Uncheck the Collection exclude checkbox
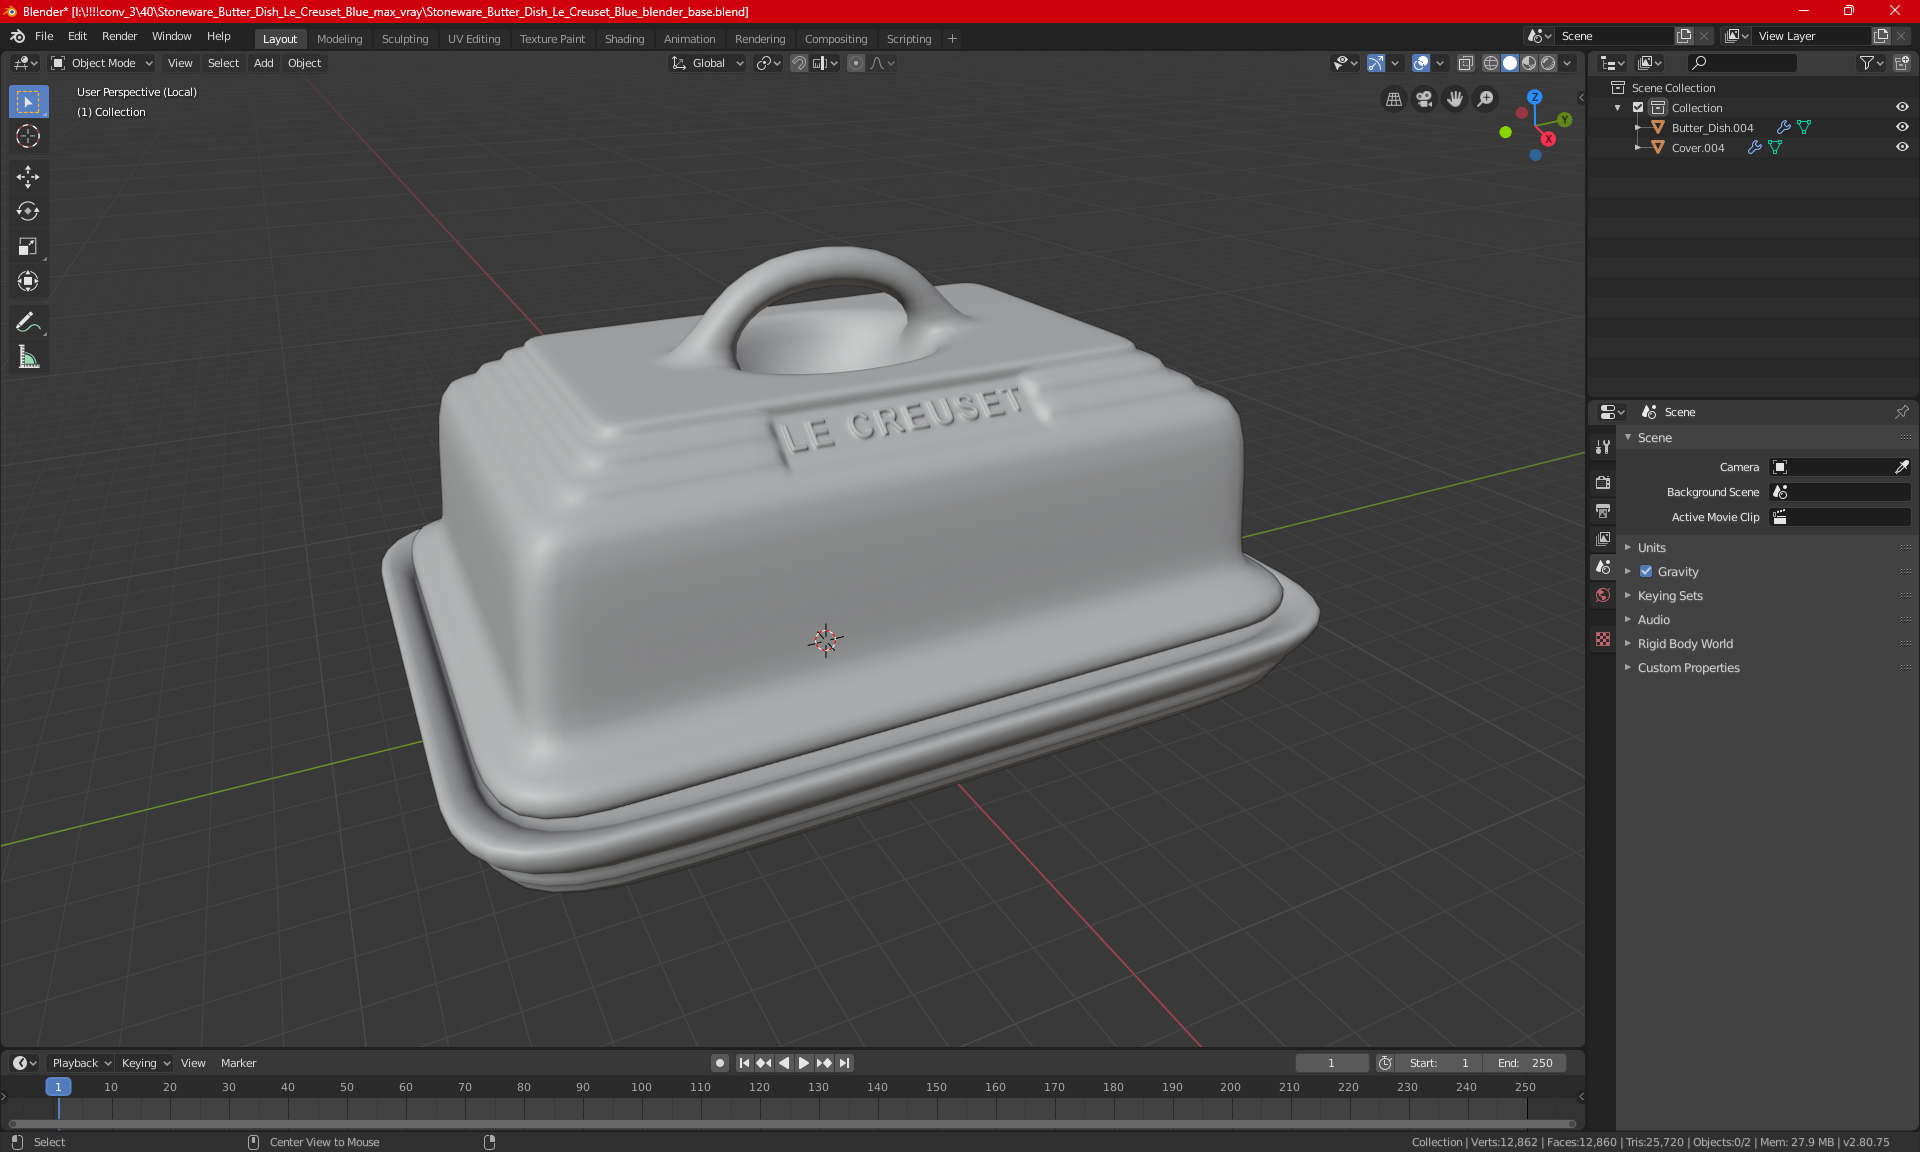Viewport: 1920px width, 1152px height. (x=1638, y=107)
